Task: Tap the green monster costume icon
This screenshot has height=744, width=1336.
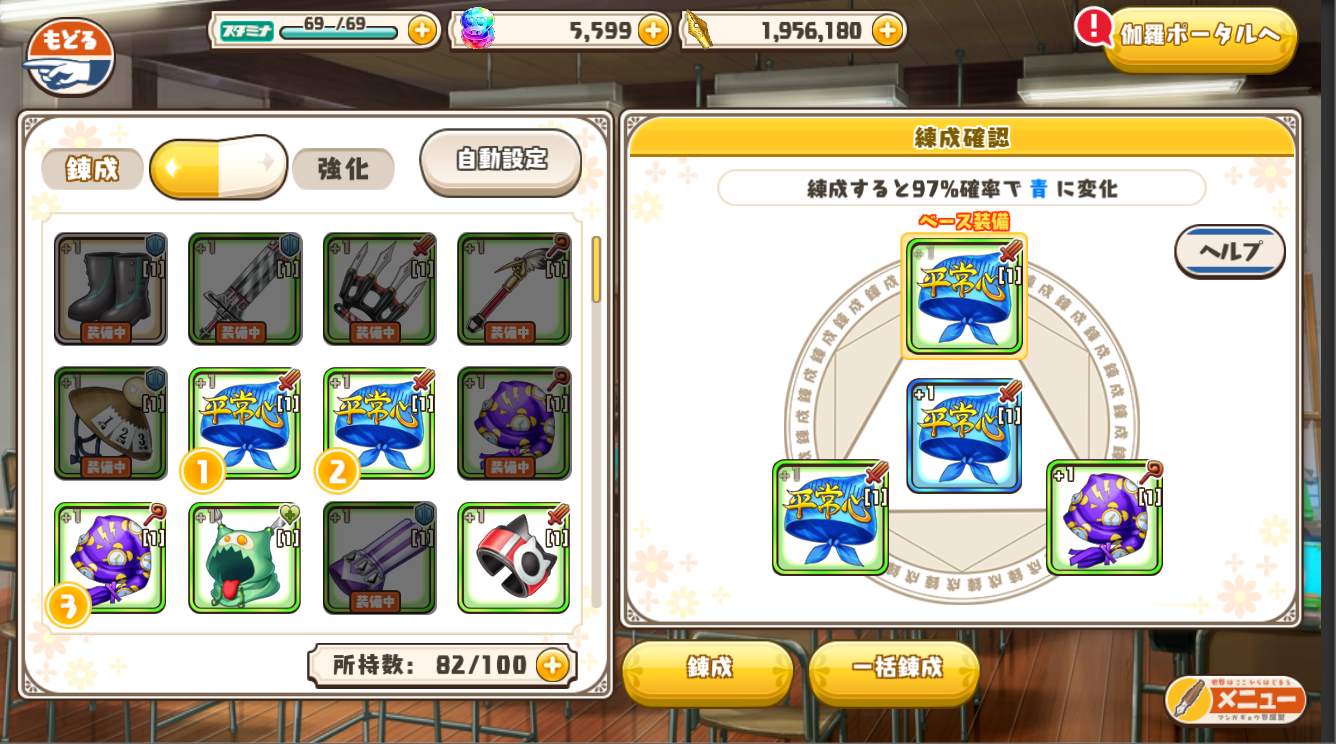Action: (245, 558)
